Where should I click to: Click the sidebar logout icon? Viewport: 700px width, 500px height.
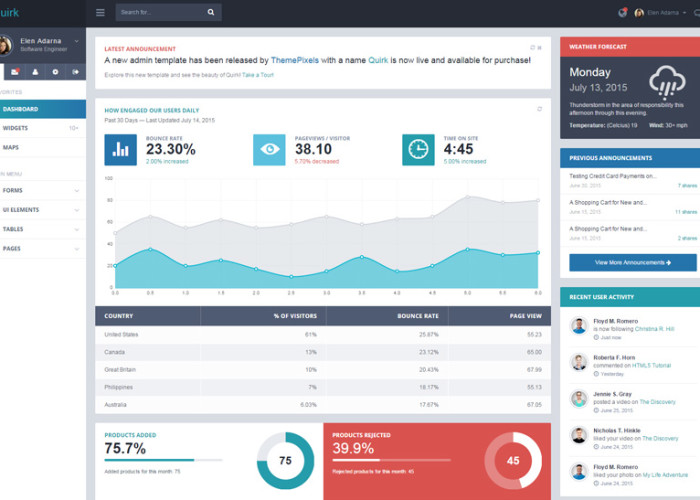pyautogui.click(x=76, y=72)
